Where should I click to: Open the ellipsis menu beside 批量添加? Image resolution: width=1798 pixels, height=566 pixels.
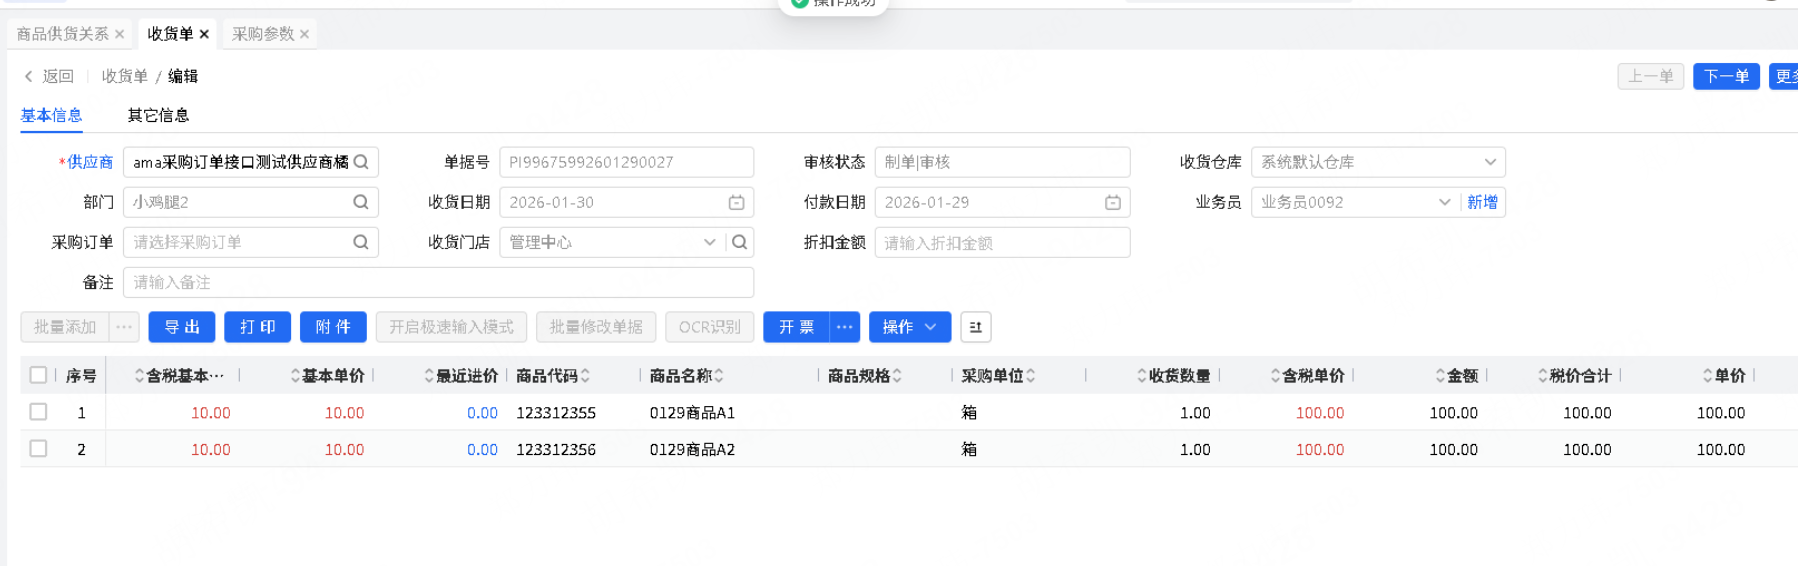point(124,327)
